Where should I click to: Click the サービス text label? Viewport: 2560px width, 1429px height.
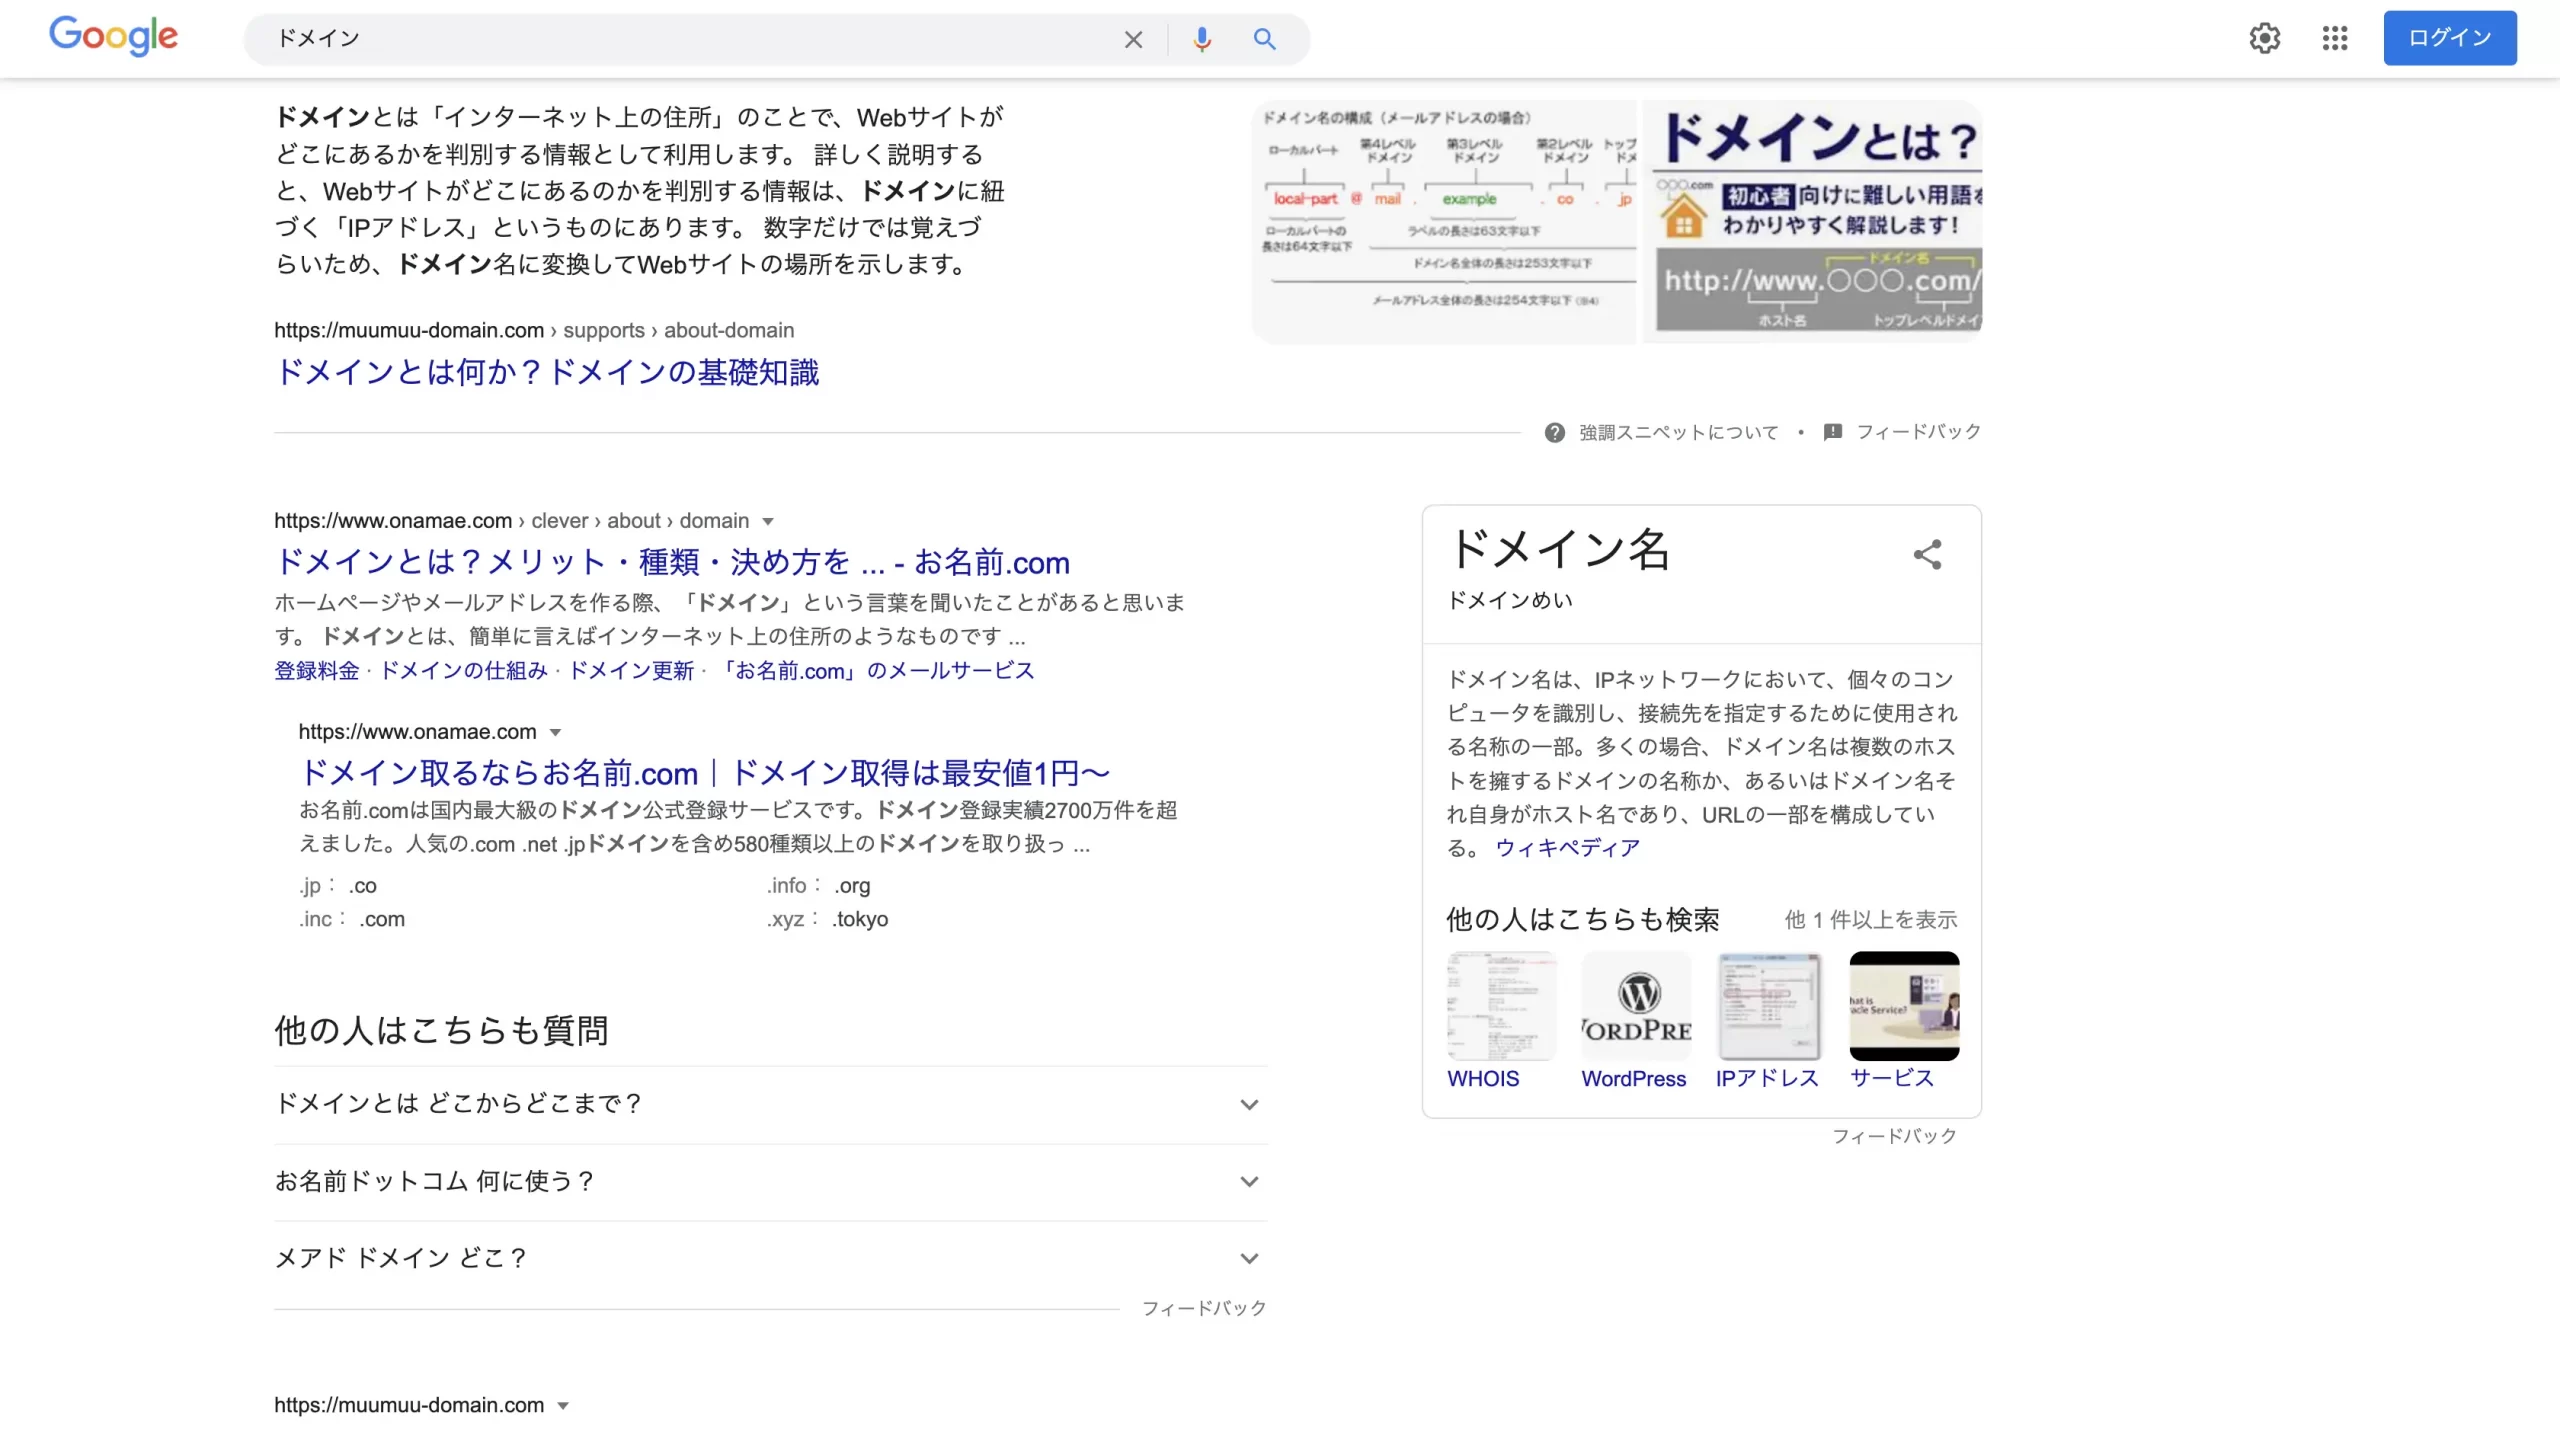1892,1078
